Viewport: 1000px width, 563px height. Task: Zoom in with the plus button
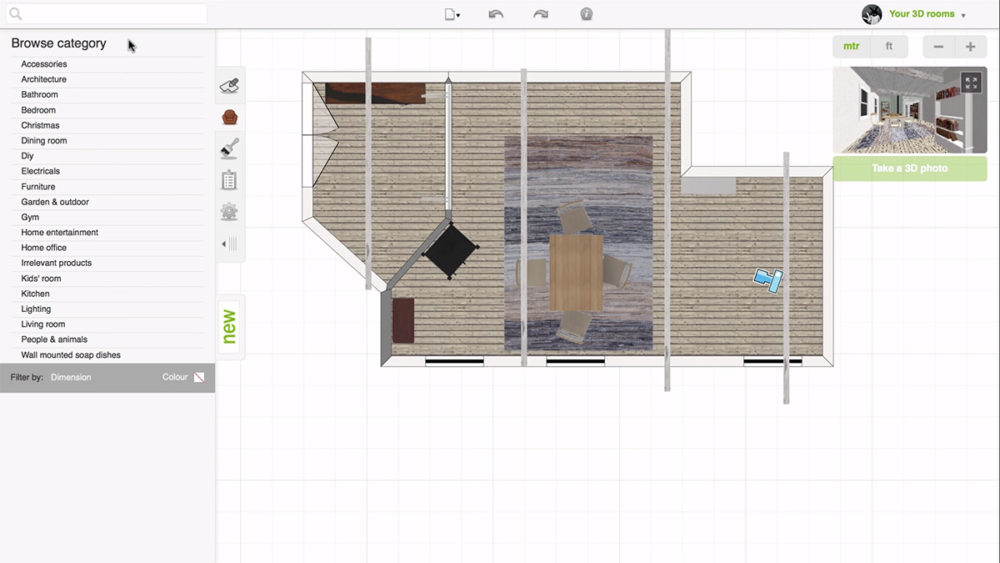[970, 47]
